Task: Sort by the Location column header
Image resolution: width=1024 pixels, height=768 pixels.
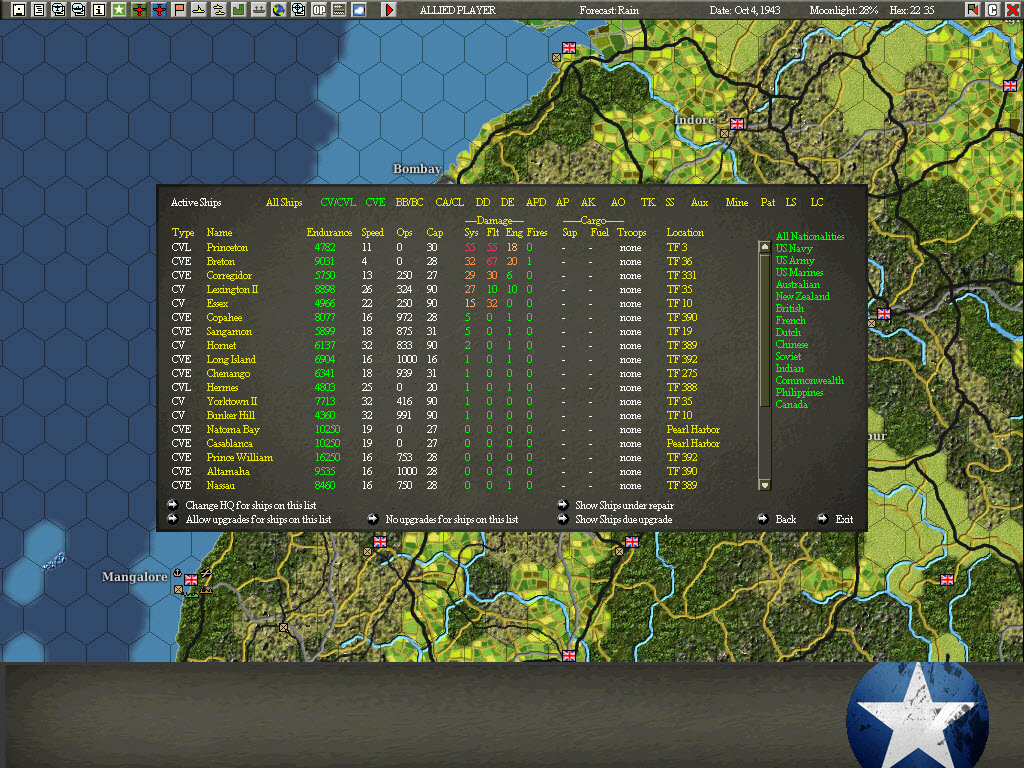Action: 685,232
